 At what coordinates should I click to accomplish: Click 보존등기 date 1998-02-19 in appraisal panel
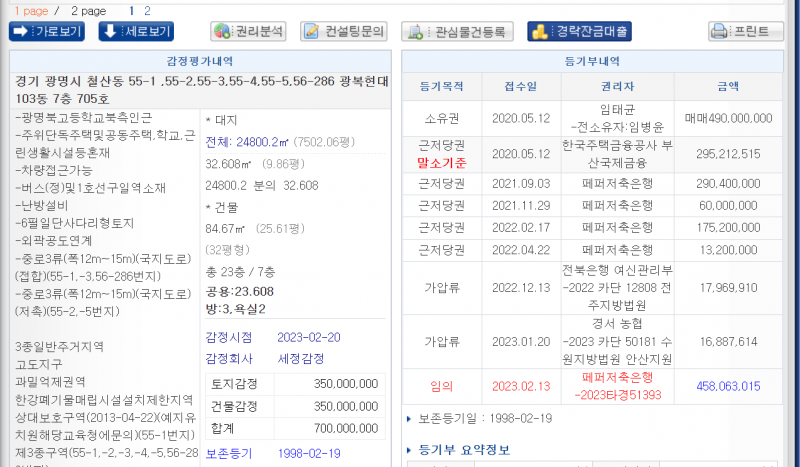click(309, 453)
